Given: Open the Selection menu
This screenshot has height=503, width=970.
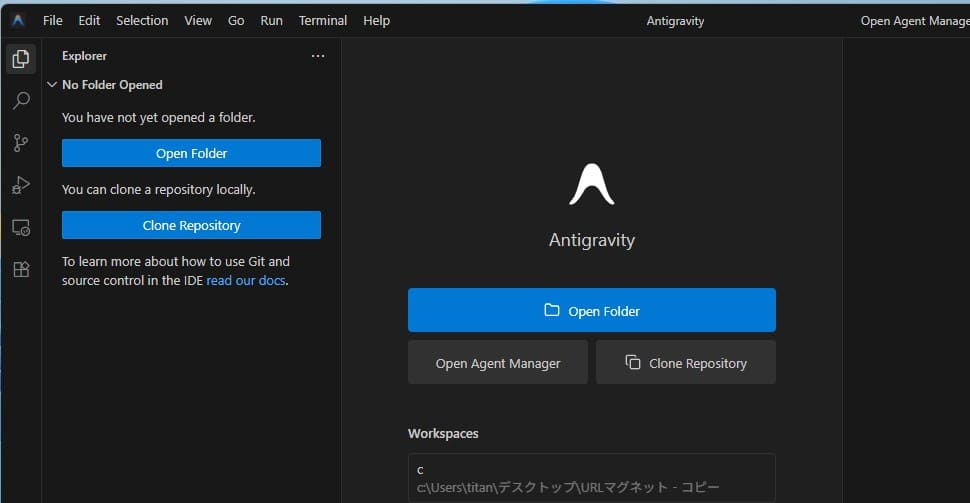Looking at the screenshot, I should pyautogui.click(x=142, y=20).
